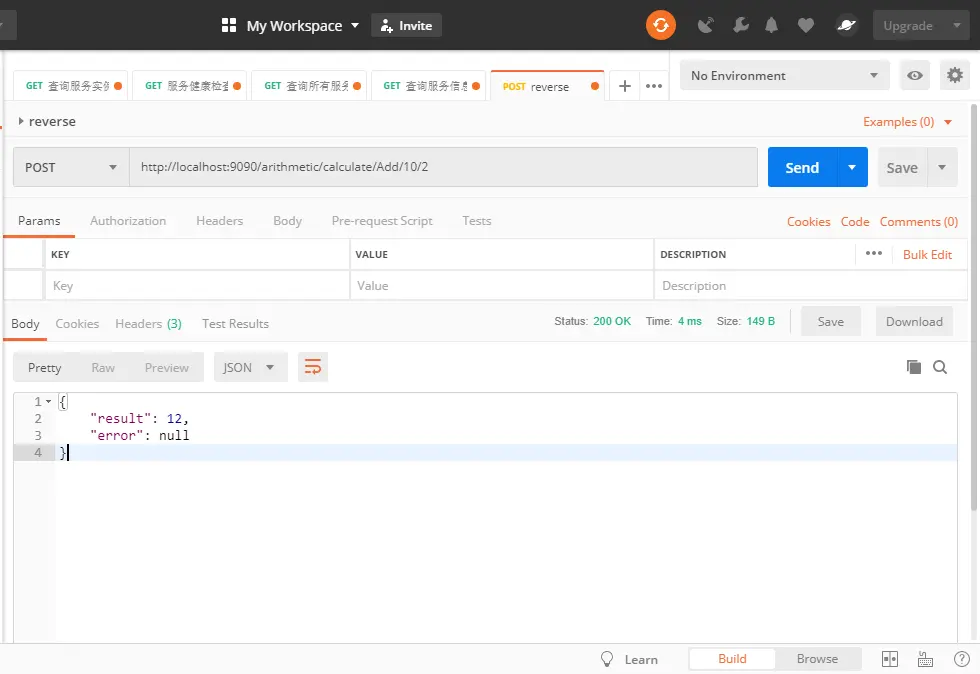Expand the No Environment selector

coord(784,76)
